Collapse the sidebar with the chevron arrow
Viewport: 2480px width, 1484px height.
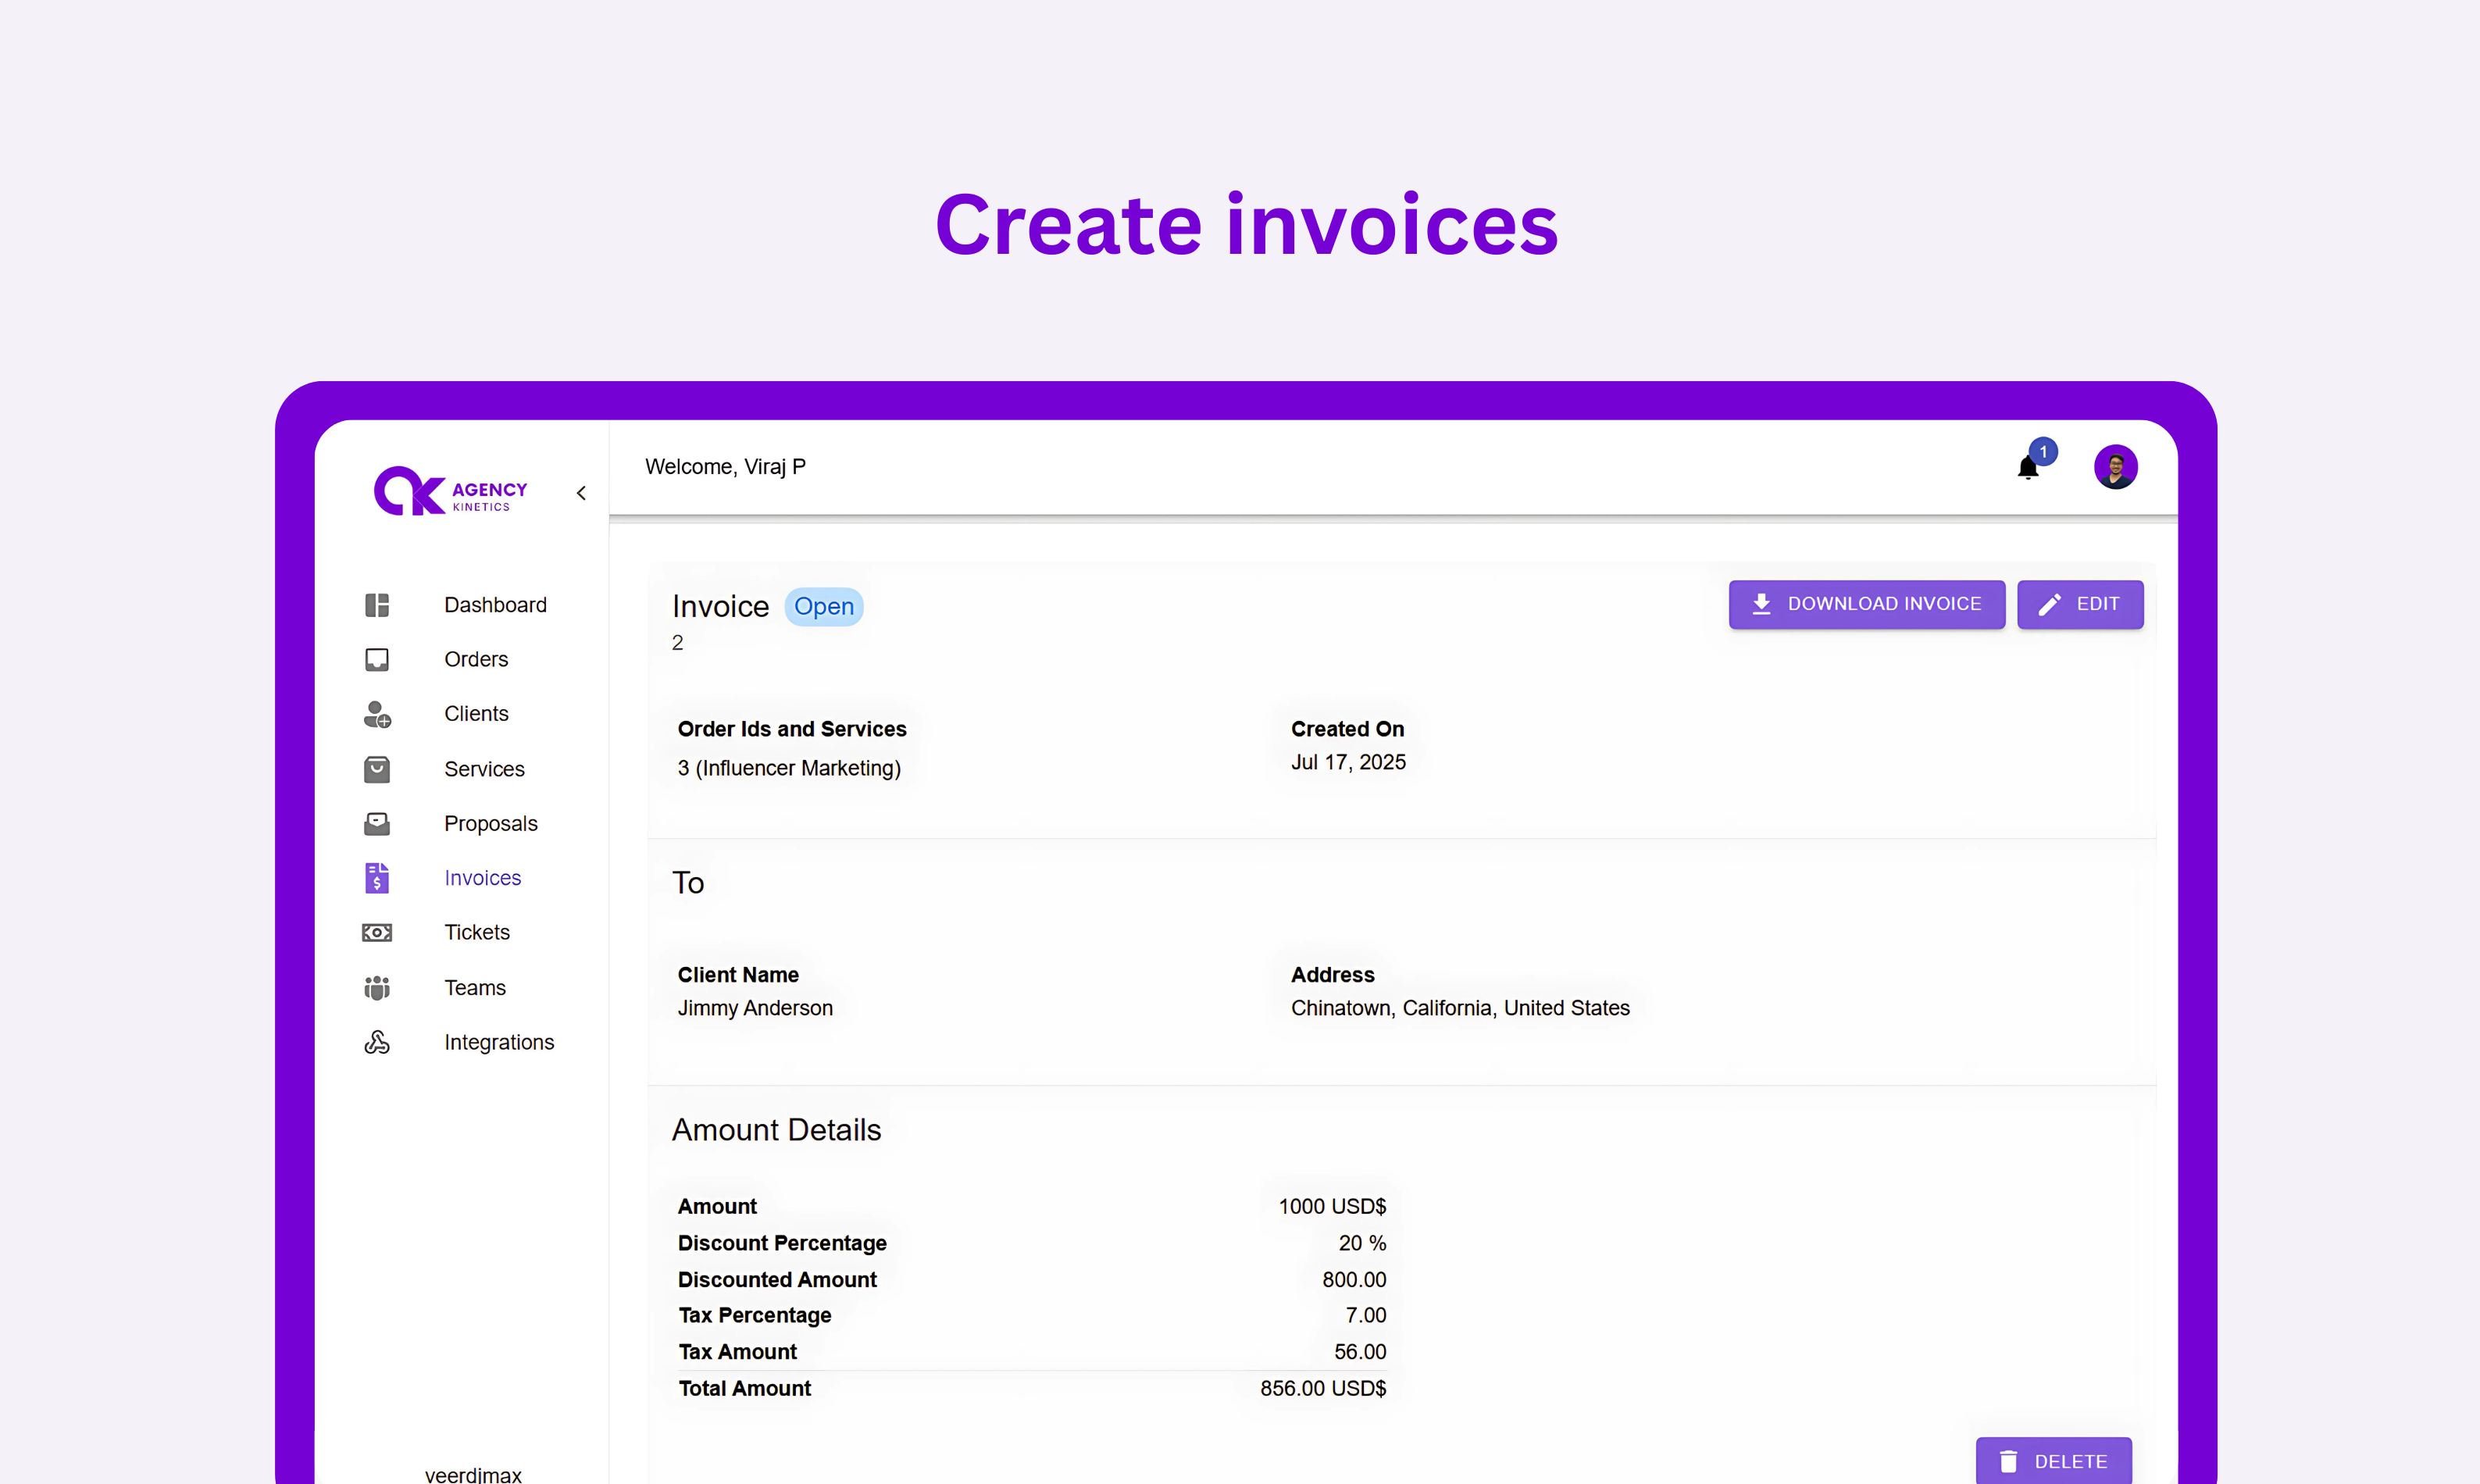[x=581, y=493]
